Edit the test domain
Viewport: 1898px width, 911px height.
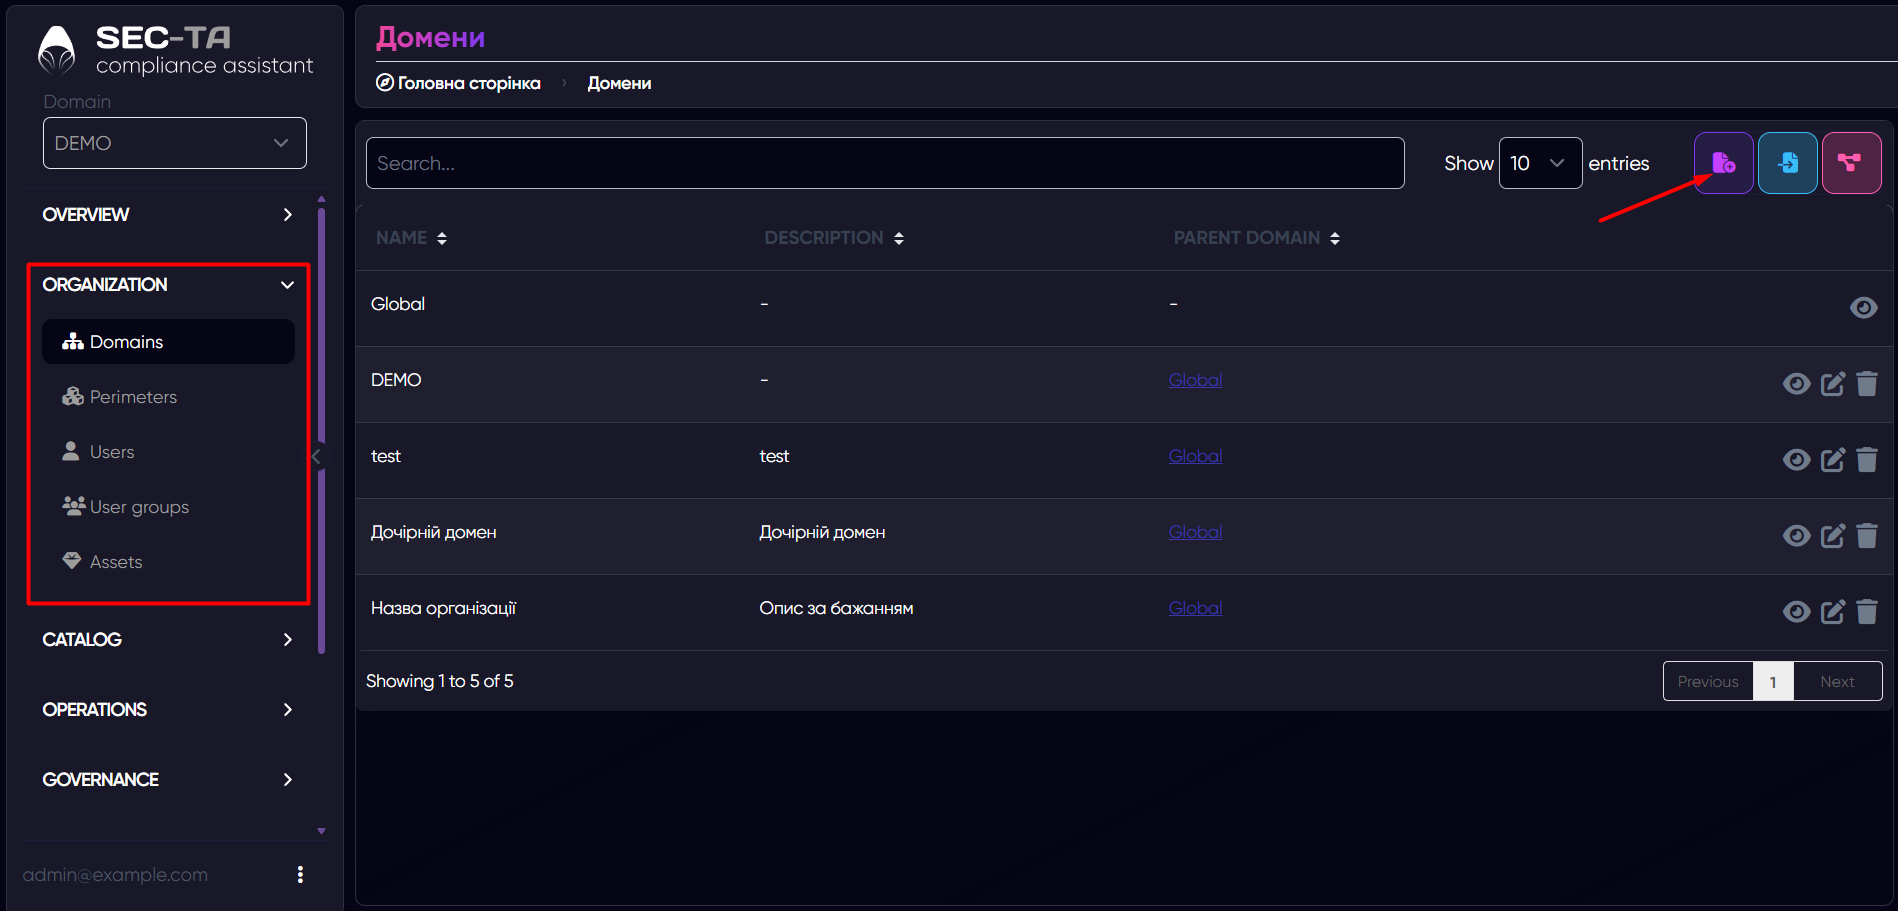[1832, 460]
